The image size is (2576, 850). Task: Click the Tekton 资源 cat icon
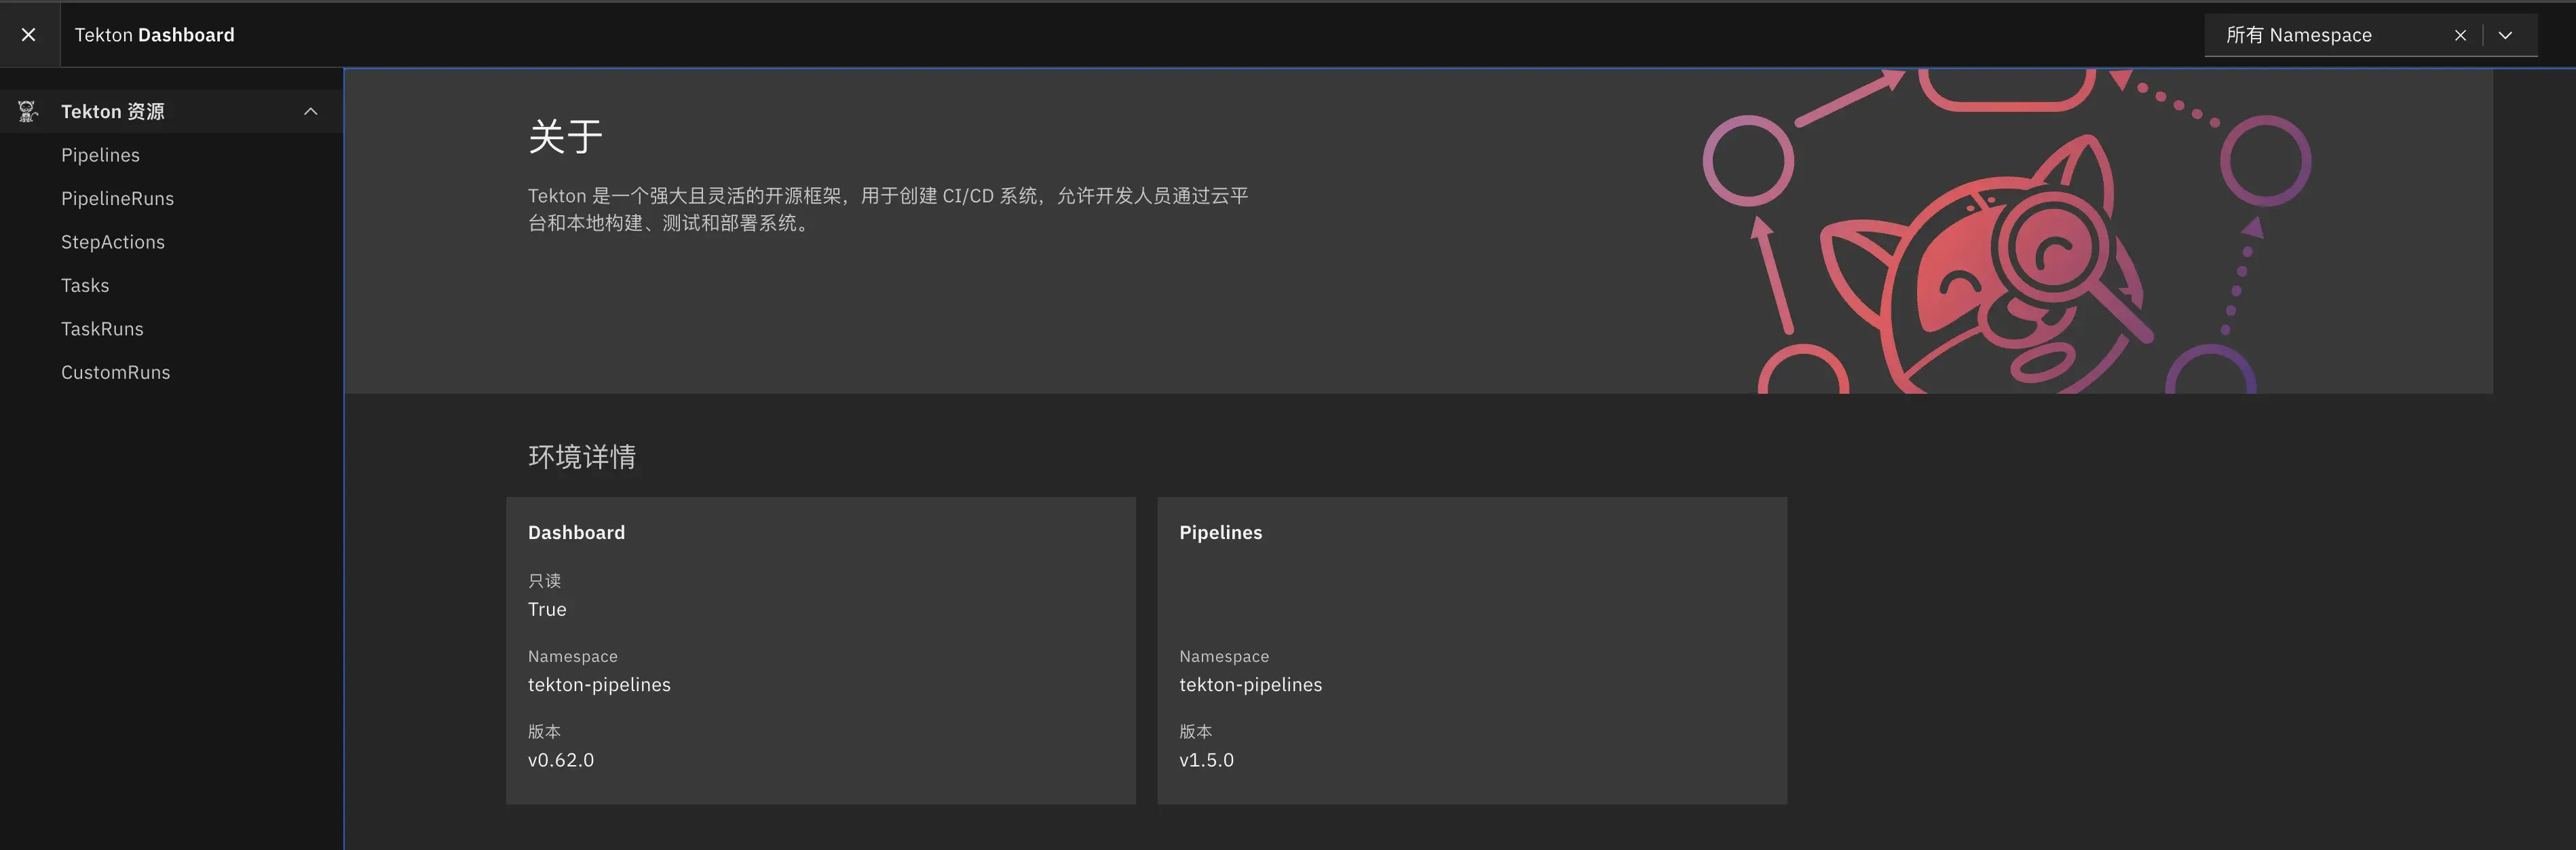click(x=28, y=111)
